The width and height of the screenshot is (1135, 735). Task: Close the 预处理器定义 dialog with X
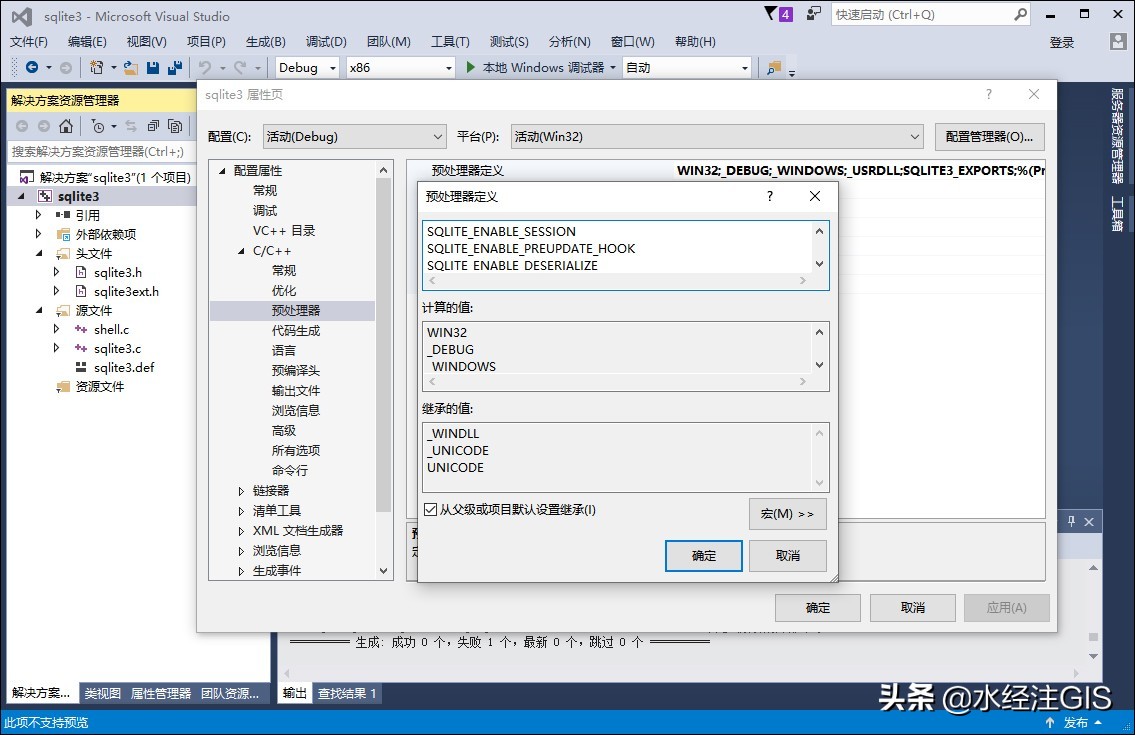pos(815,196)
